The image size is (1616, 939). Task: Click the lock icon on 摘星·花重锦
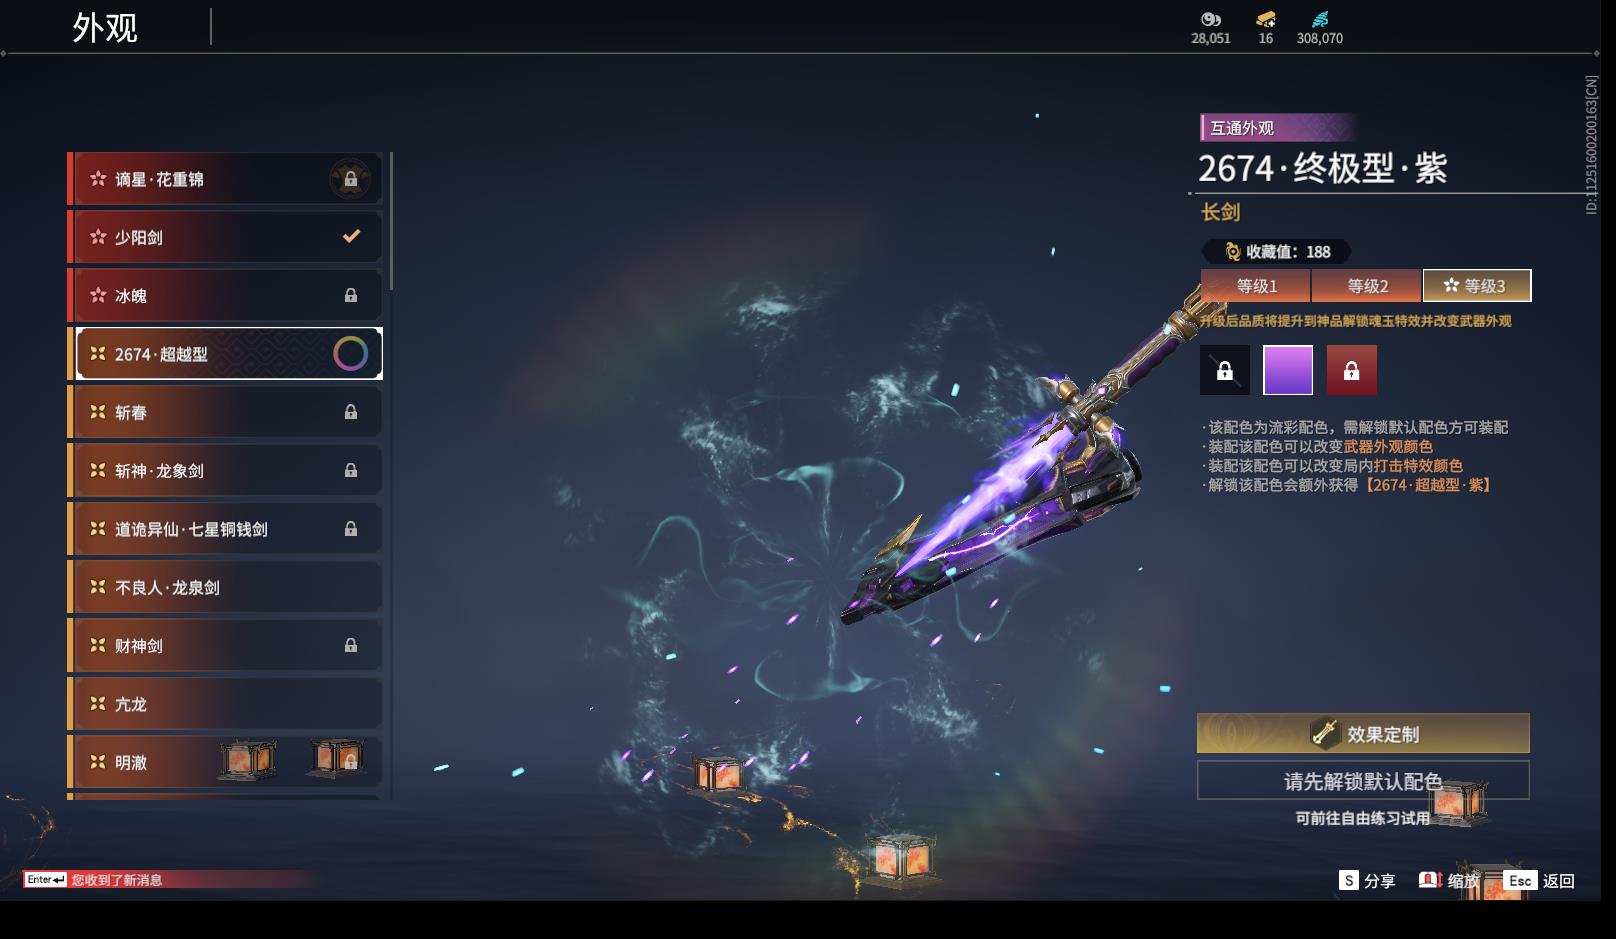[x=350, y=179]
